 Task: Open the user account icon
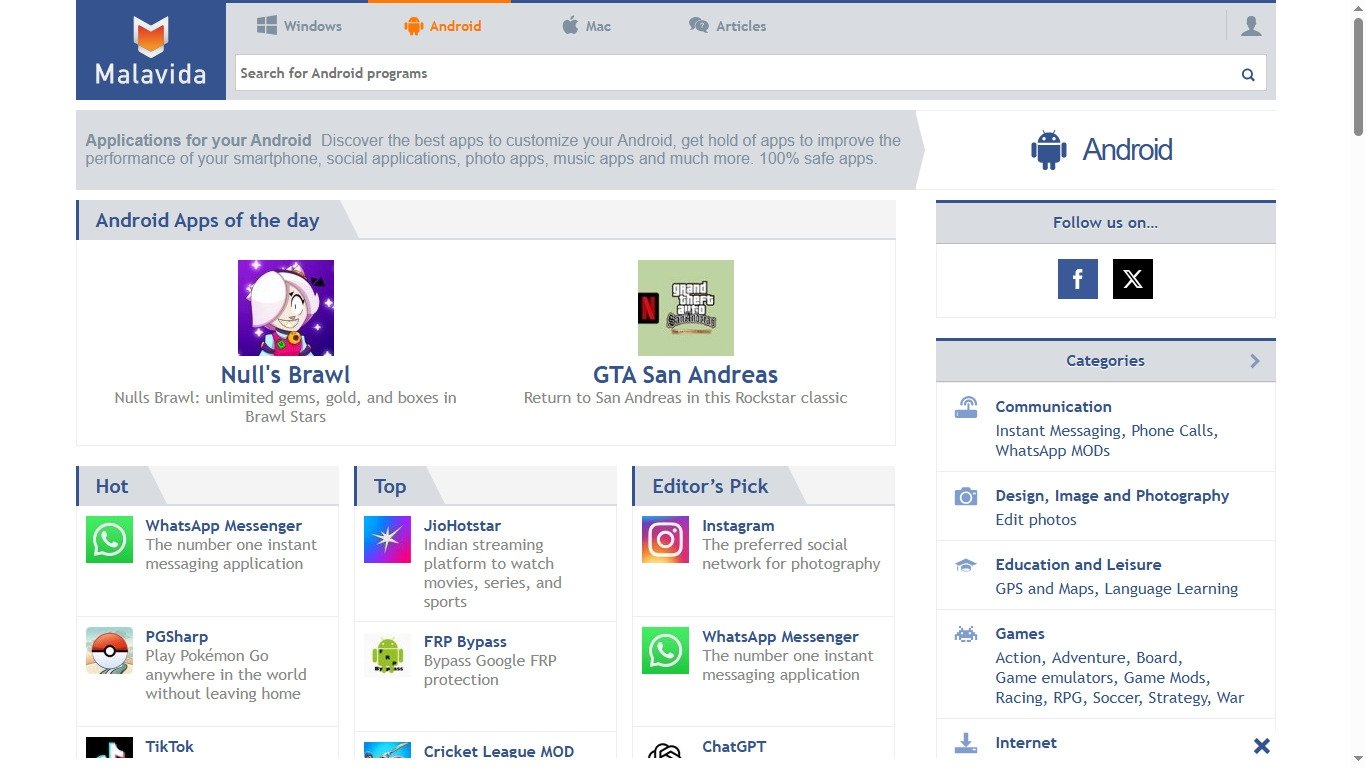pyautogui.click(x=1250, y=26)
